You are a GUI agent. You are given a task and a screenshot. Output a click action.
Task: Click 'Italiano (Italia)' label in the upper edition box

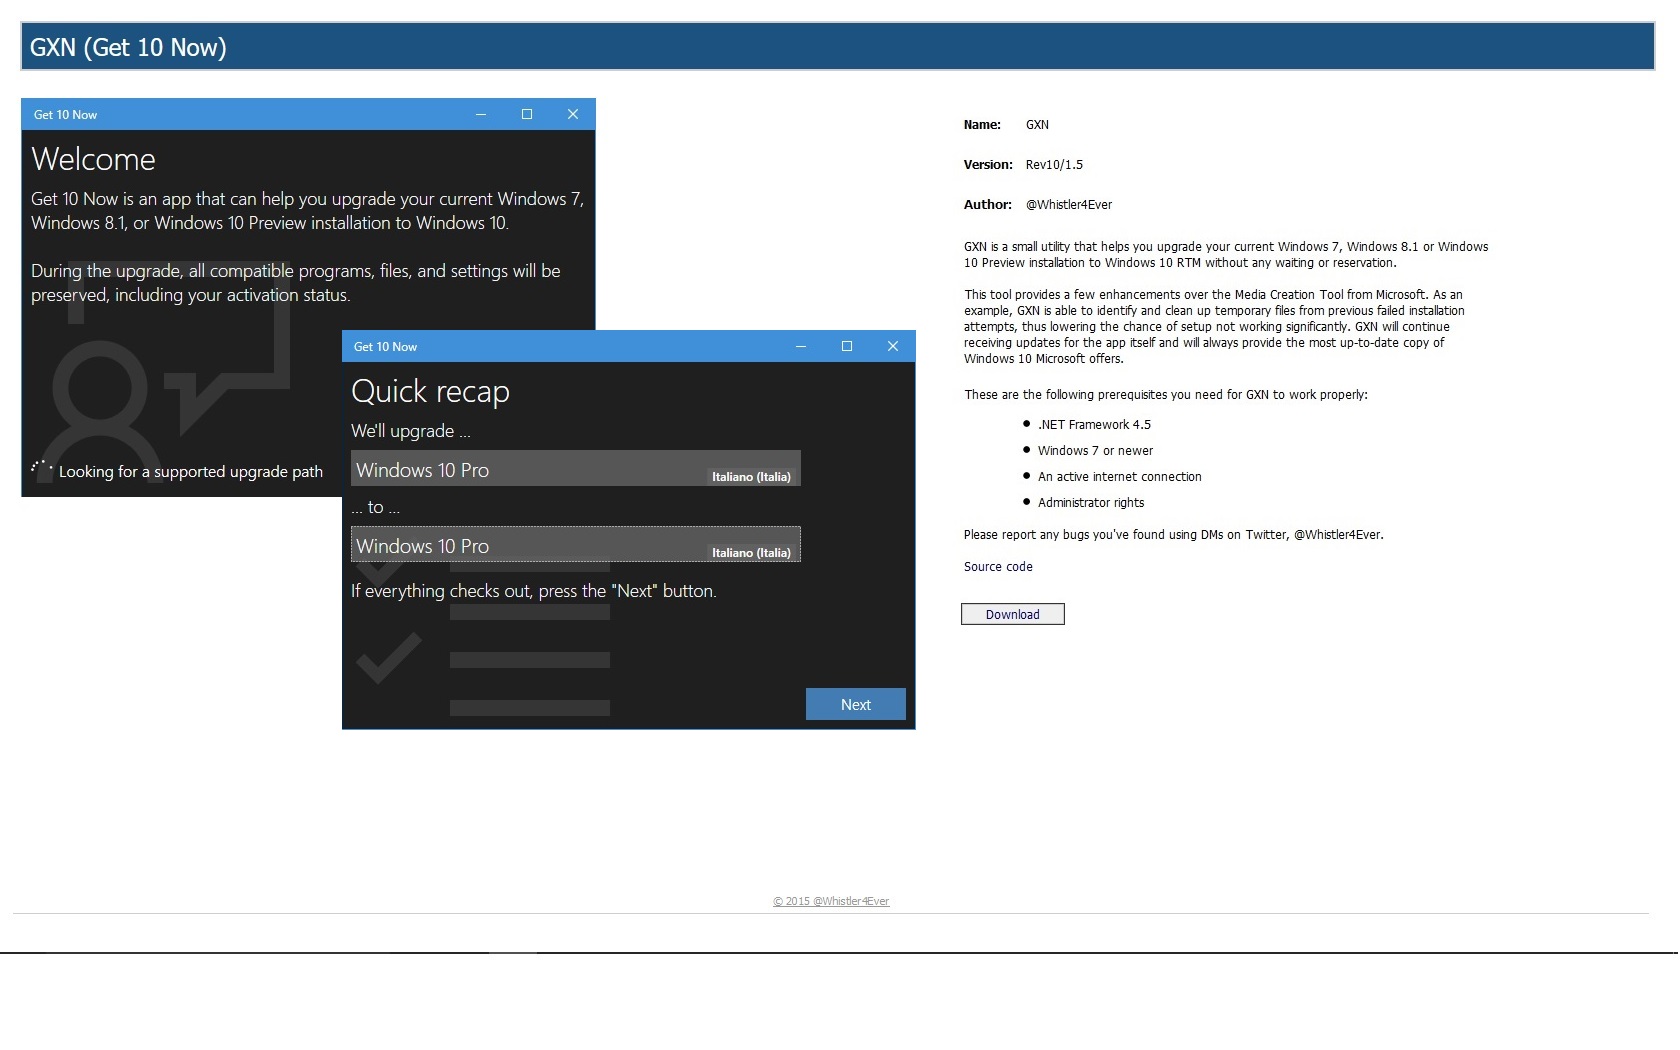pyautogui.click(x=751, y=477)
